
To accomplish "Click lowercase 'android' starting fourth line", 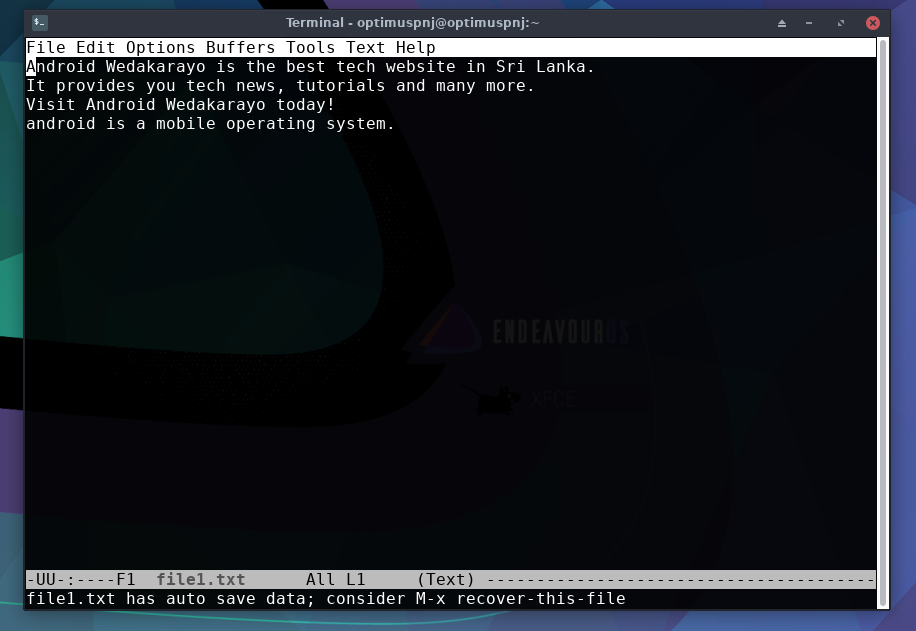I will [x=61, y=124].
